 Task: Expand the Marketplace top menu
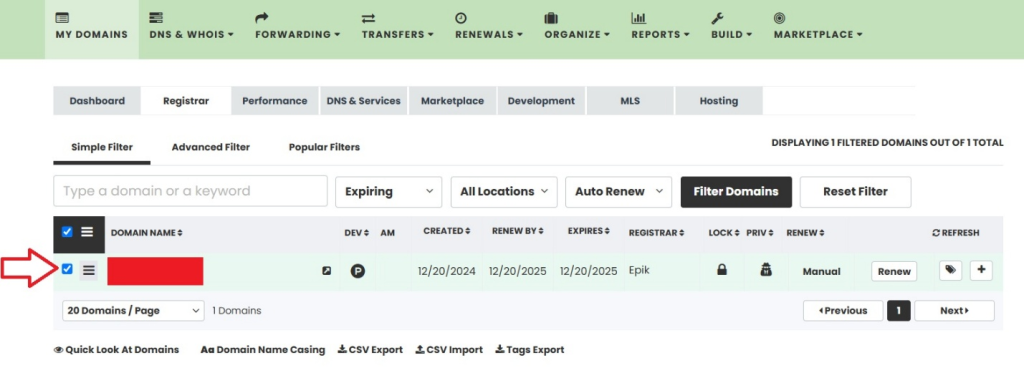[x=818, y=27]
